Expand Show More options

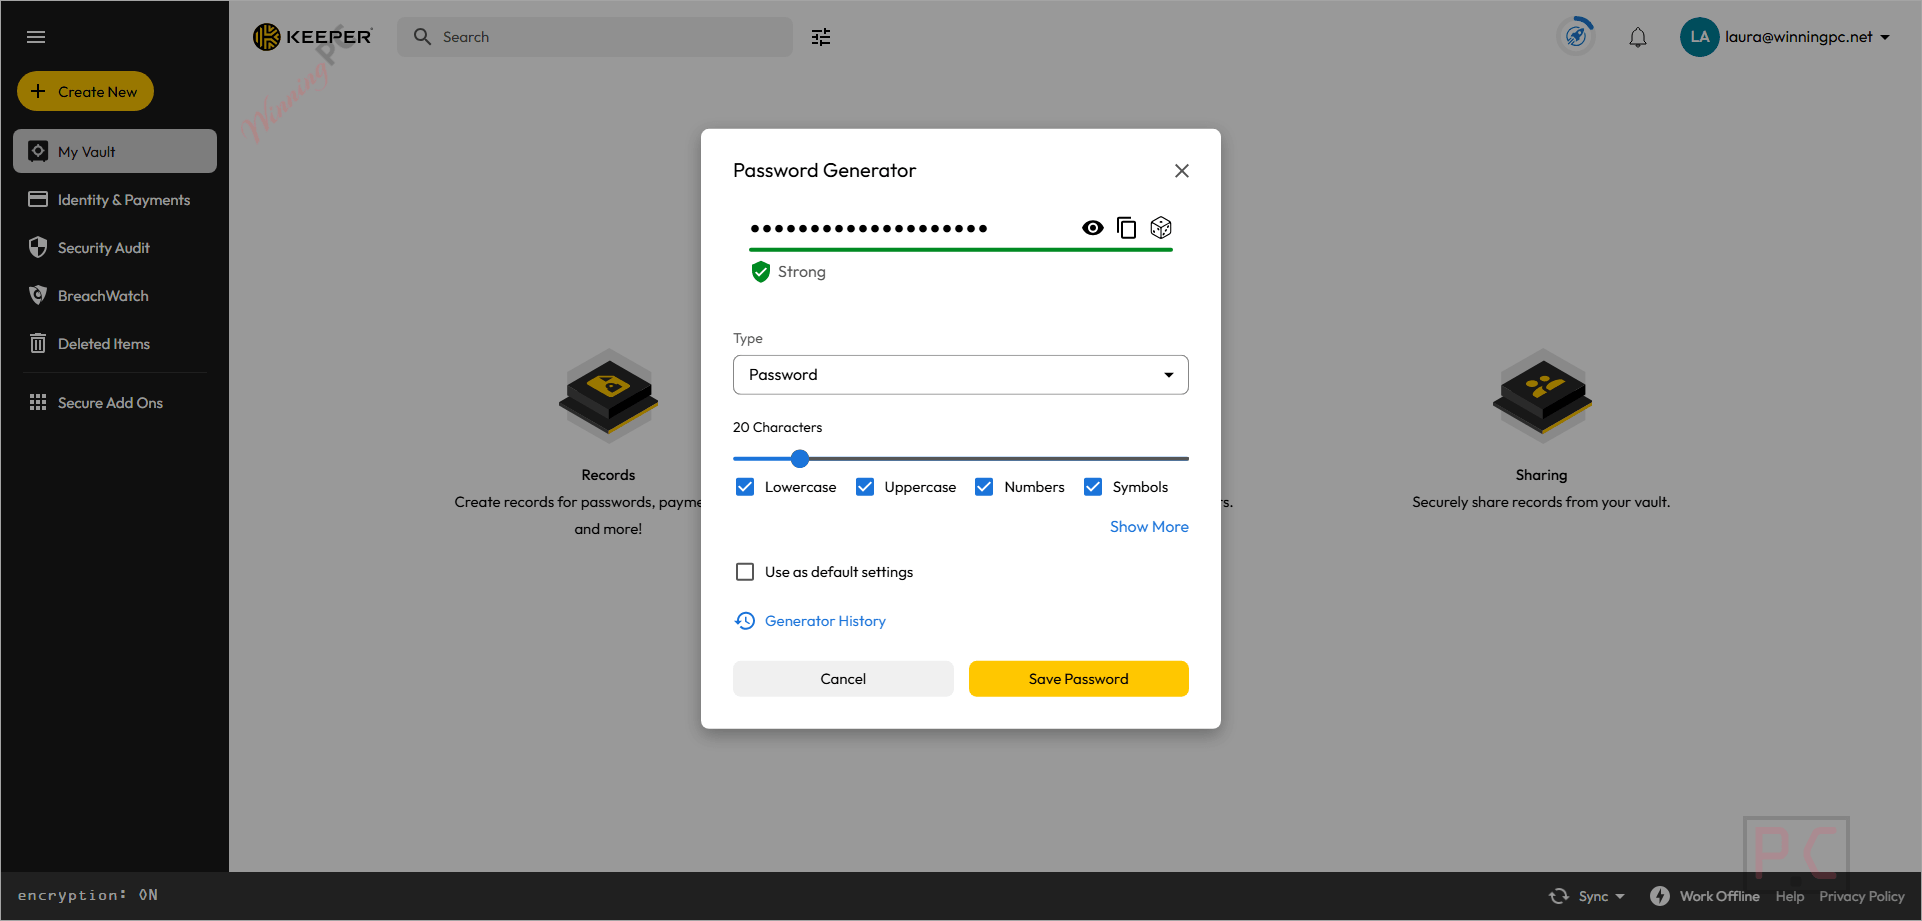pyautogui.click(x=1149, y=527)
